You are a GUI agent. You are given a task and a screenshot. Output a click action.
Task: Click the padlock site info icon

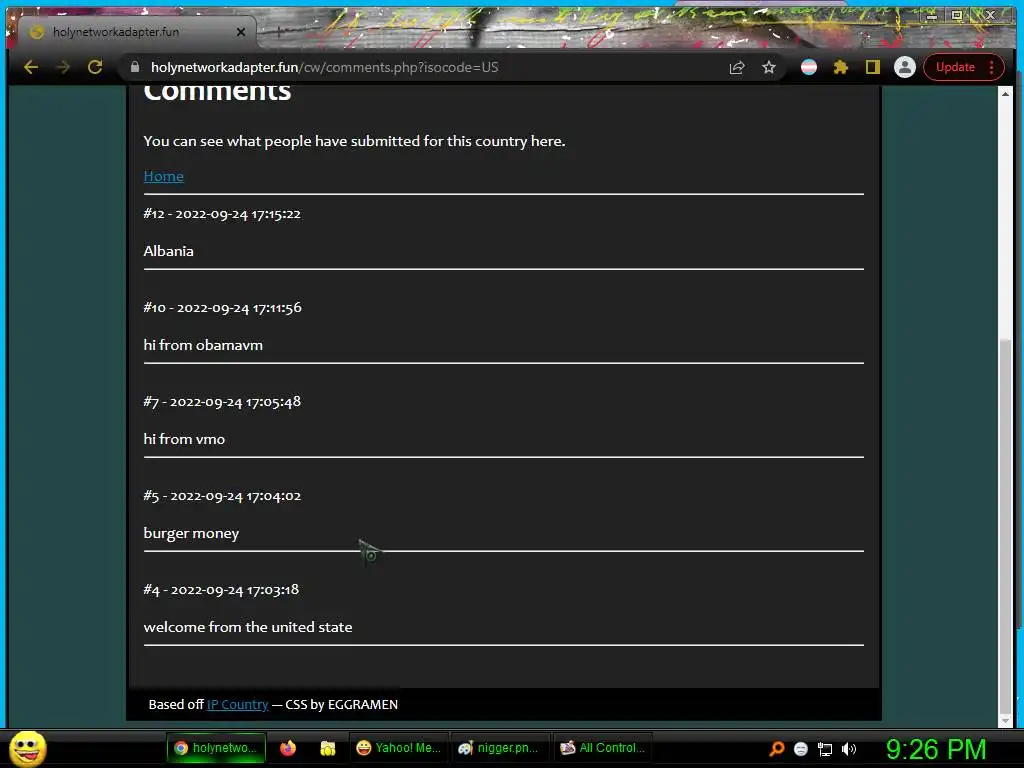[x=135, y=67]
